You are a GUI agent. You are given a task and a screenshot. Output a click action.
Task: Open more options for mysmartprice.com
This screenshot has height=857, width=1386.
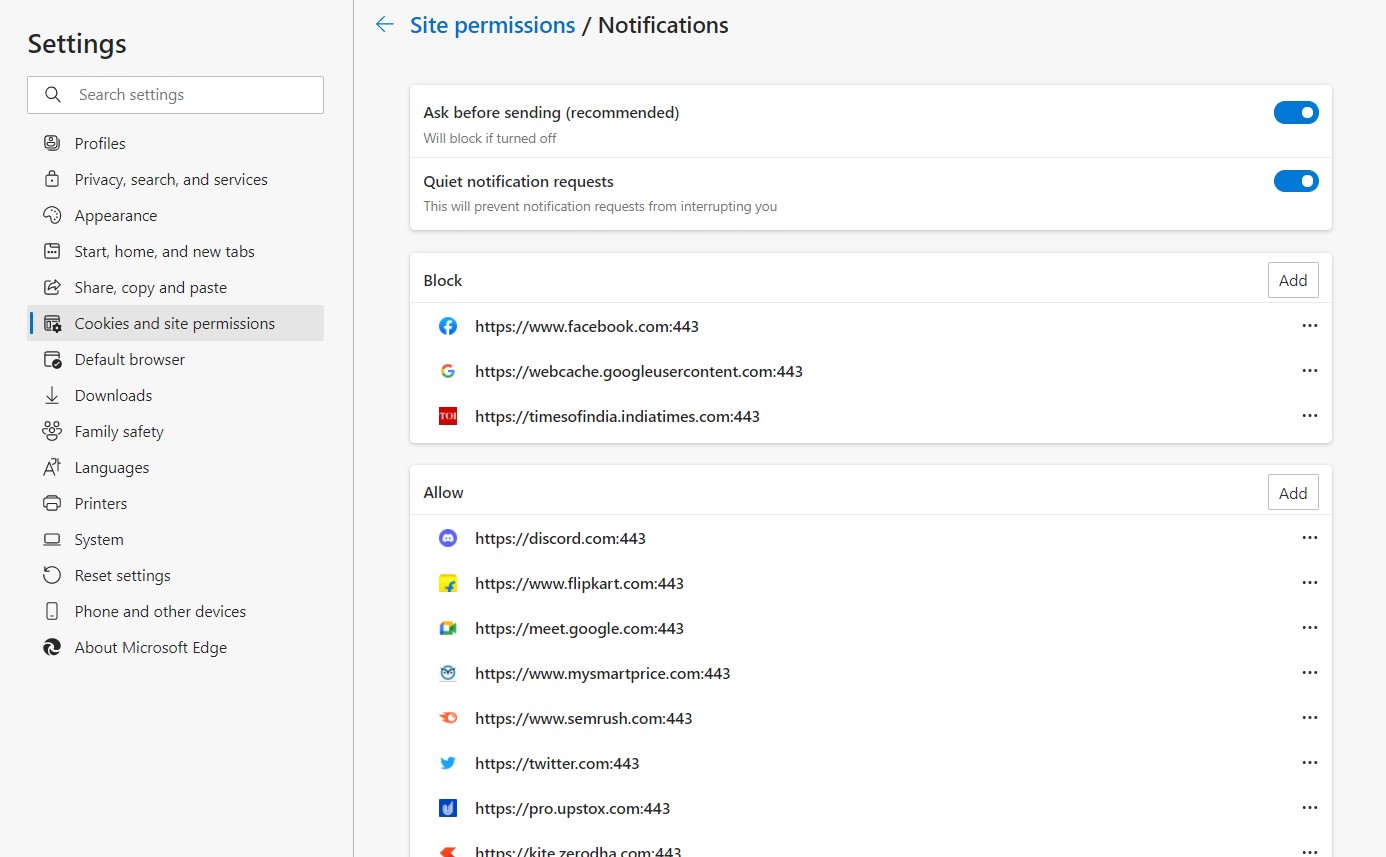coord(1310,673)
